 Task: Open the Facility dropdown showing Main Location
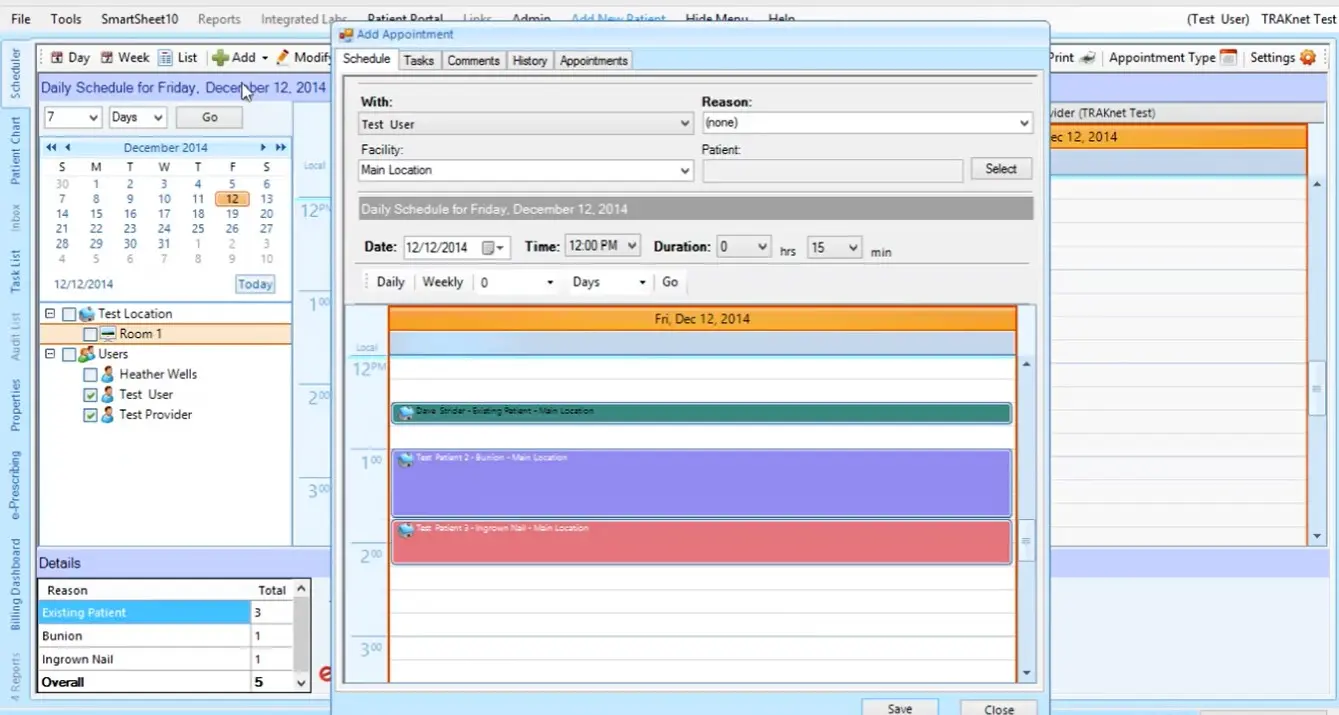point(684,170)
